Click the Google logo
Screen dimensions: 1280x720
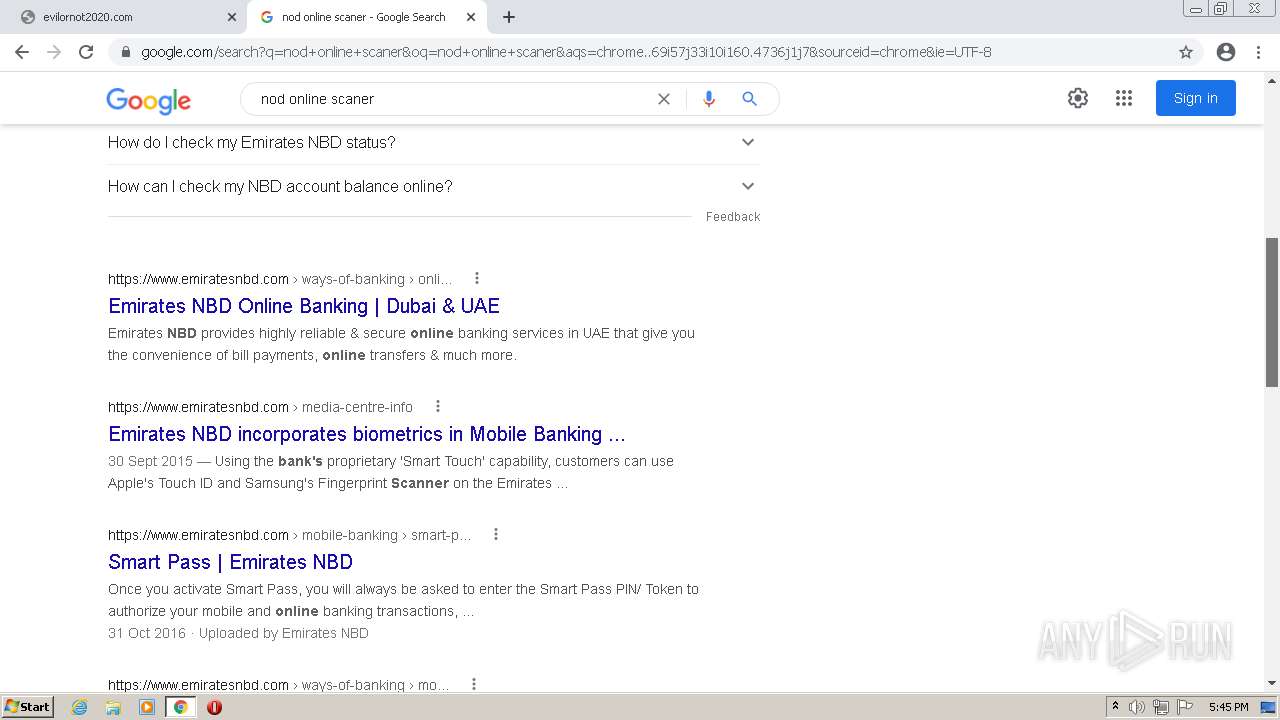point(149,99)
